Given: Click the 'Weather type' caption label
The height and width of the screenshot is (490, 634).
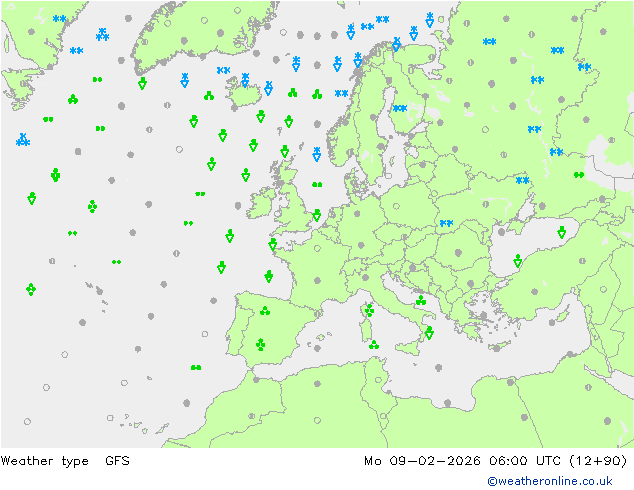Looking at the screenshot, I should (44, 461).
